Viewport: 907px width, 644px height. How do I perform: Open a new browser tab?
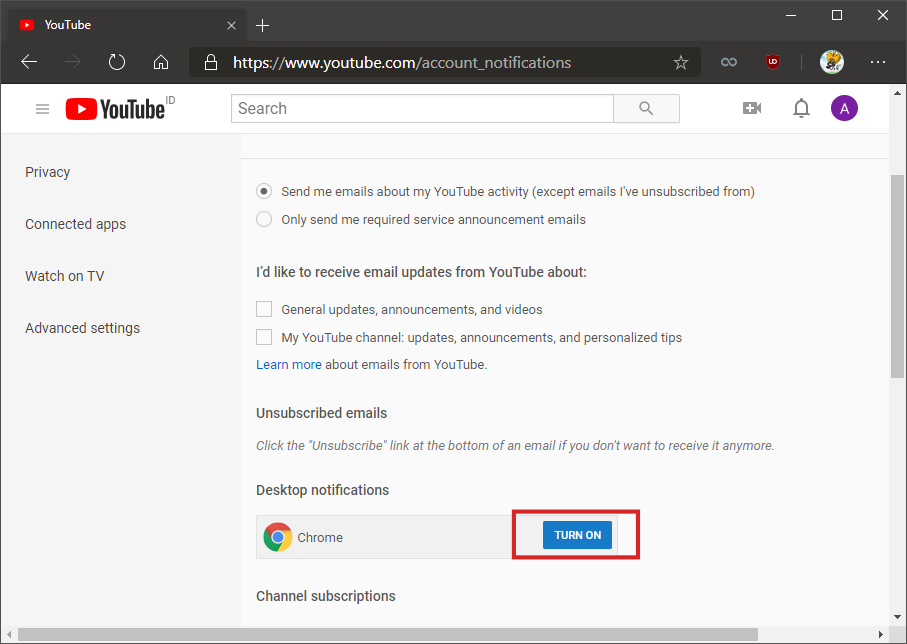click(263, 25)
